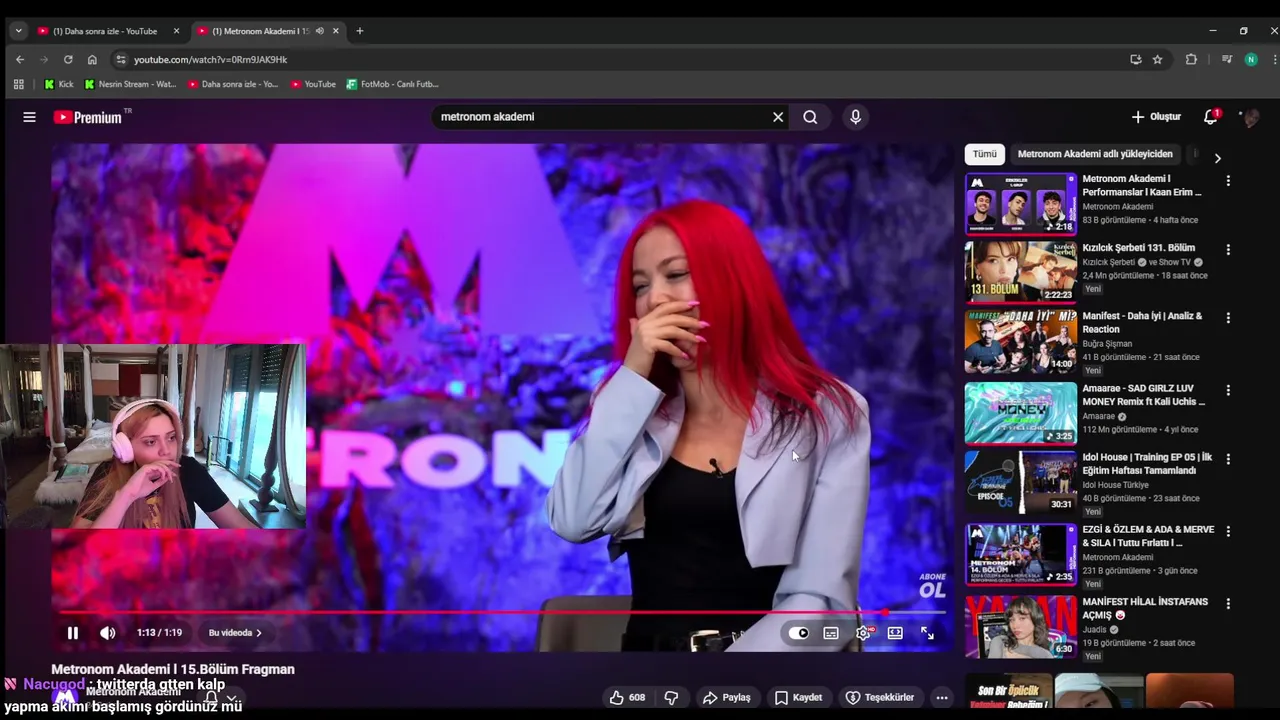The width and height of the screenshot is (1280, 720).
Task: Reload the current page
Action: (68, 59)
